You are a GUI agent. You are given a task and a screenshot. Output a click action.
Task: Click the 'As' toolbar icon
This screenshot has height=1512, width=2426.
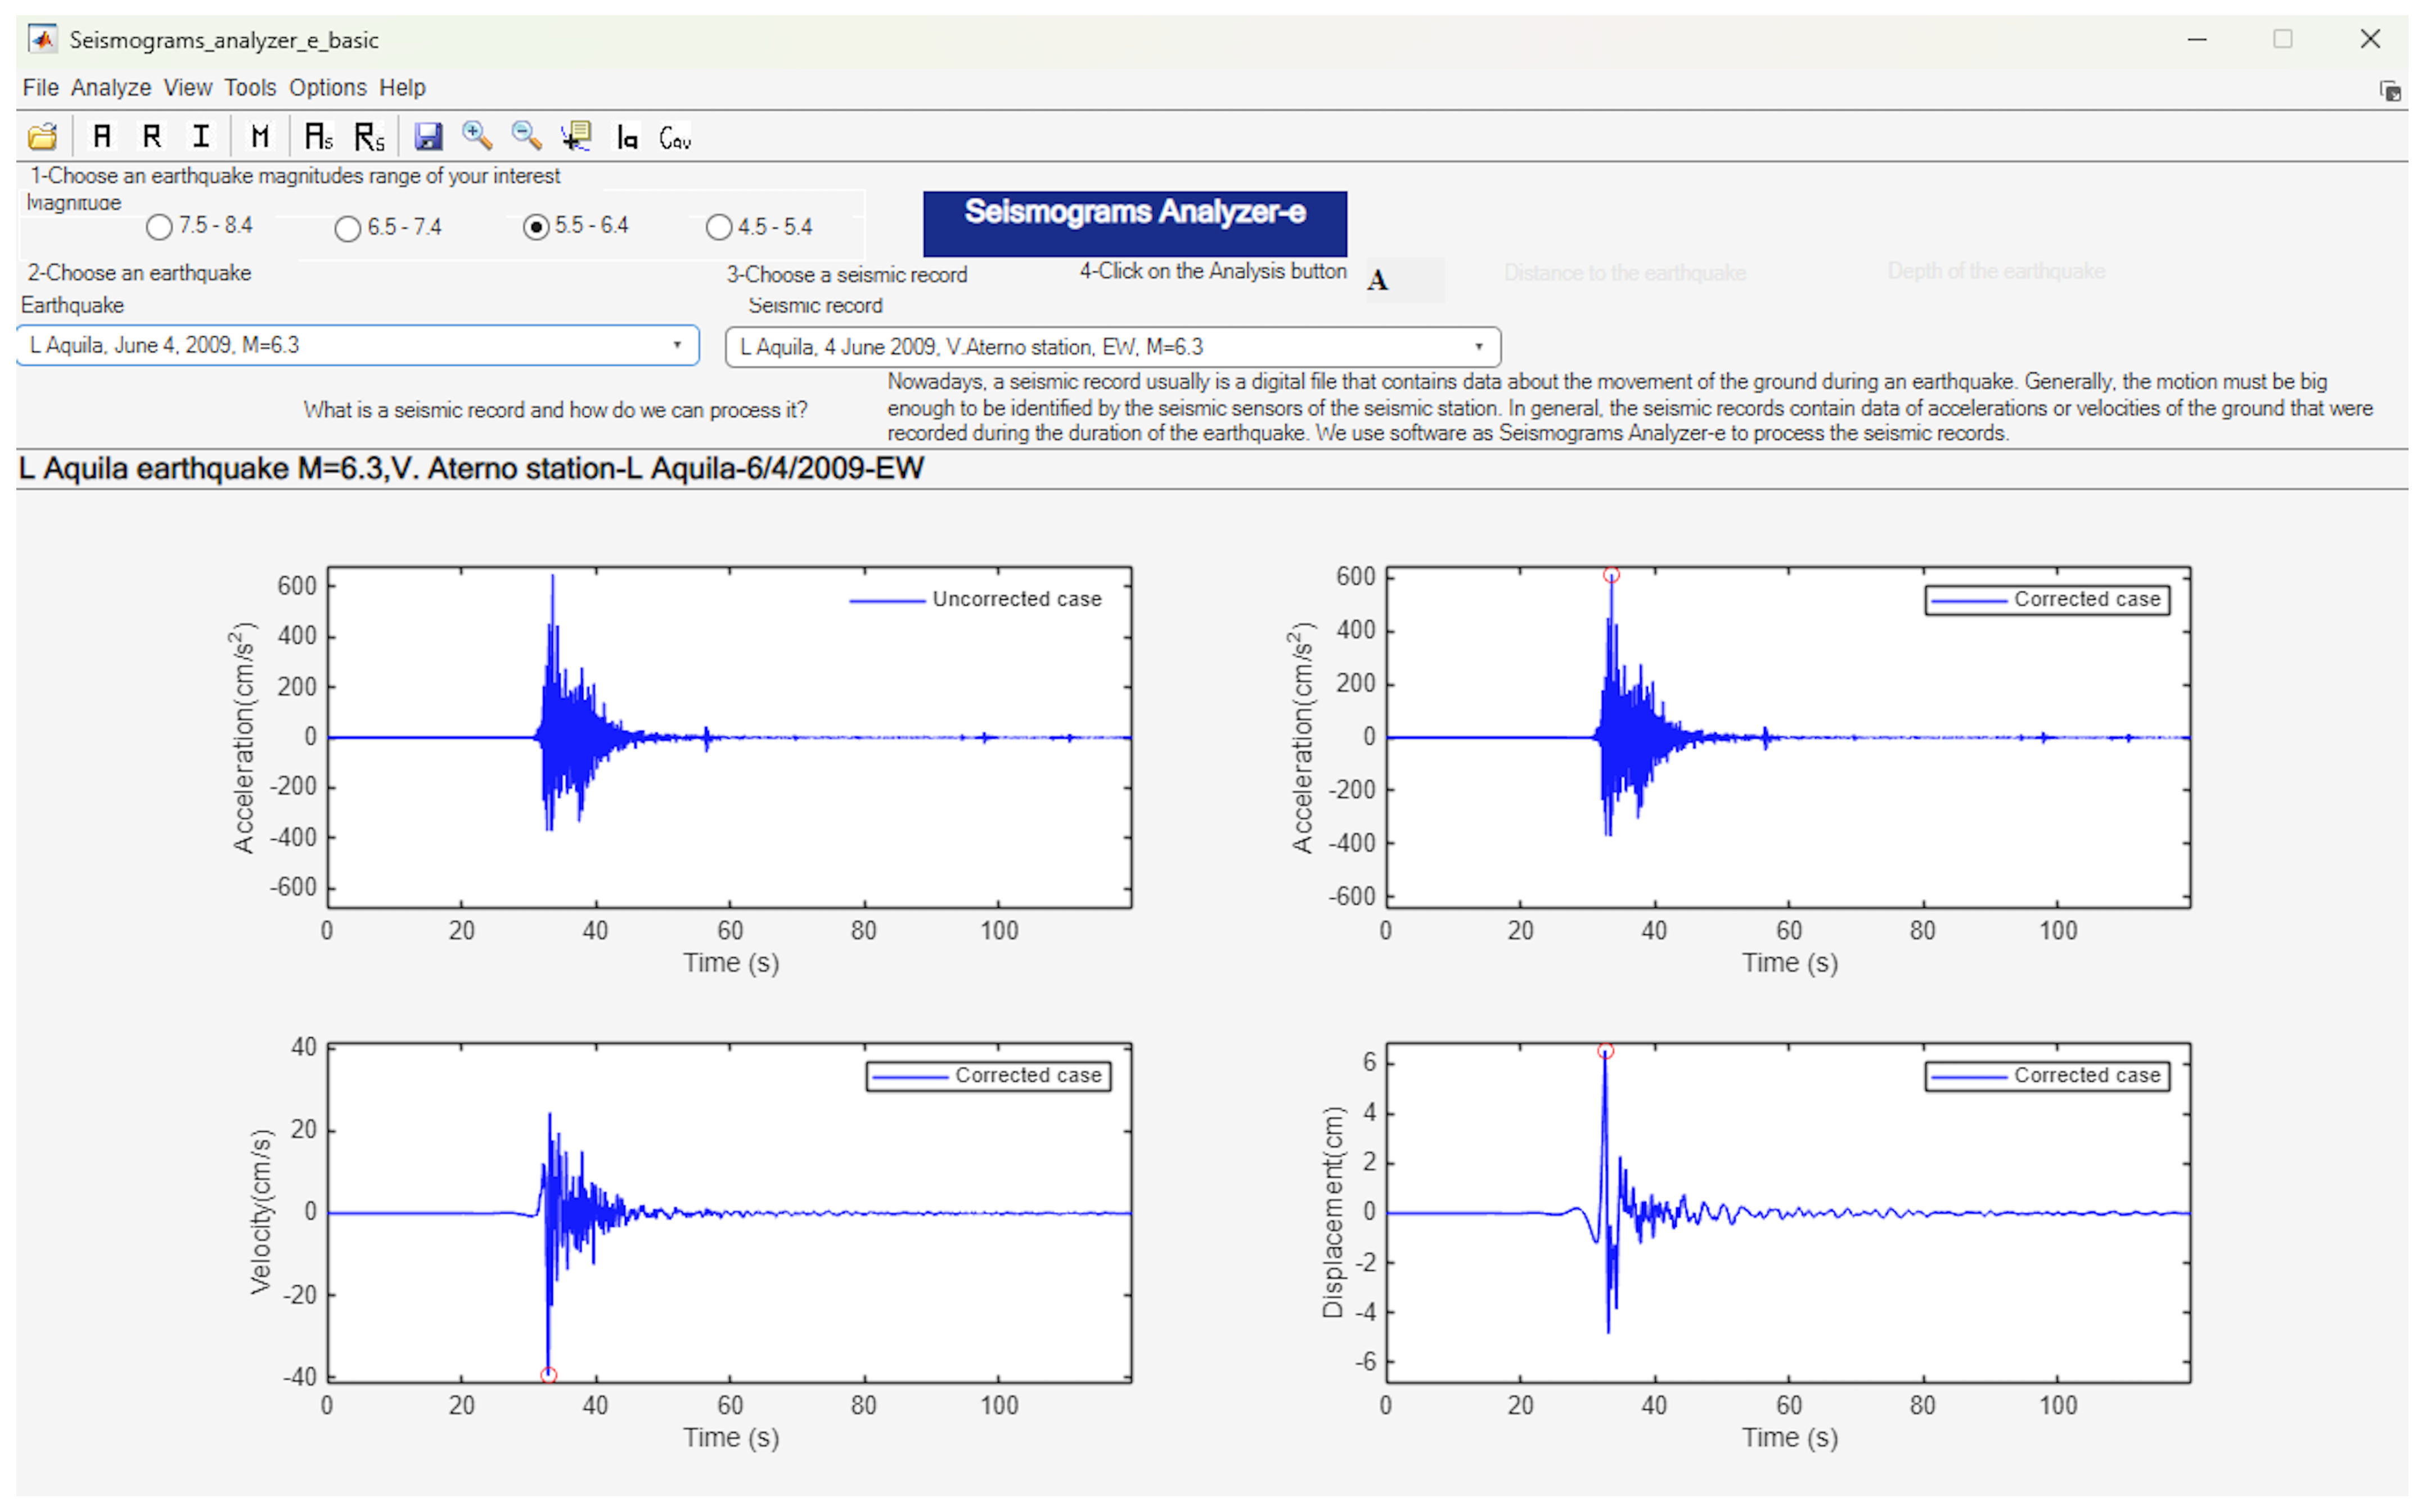[319, 136]
